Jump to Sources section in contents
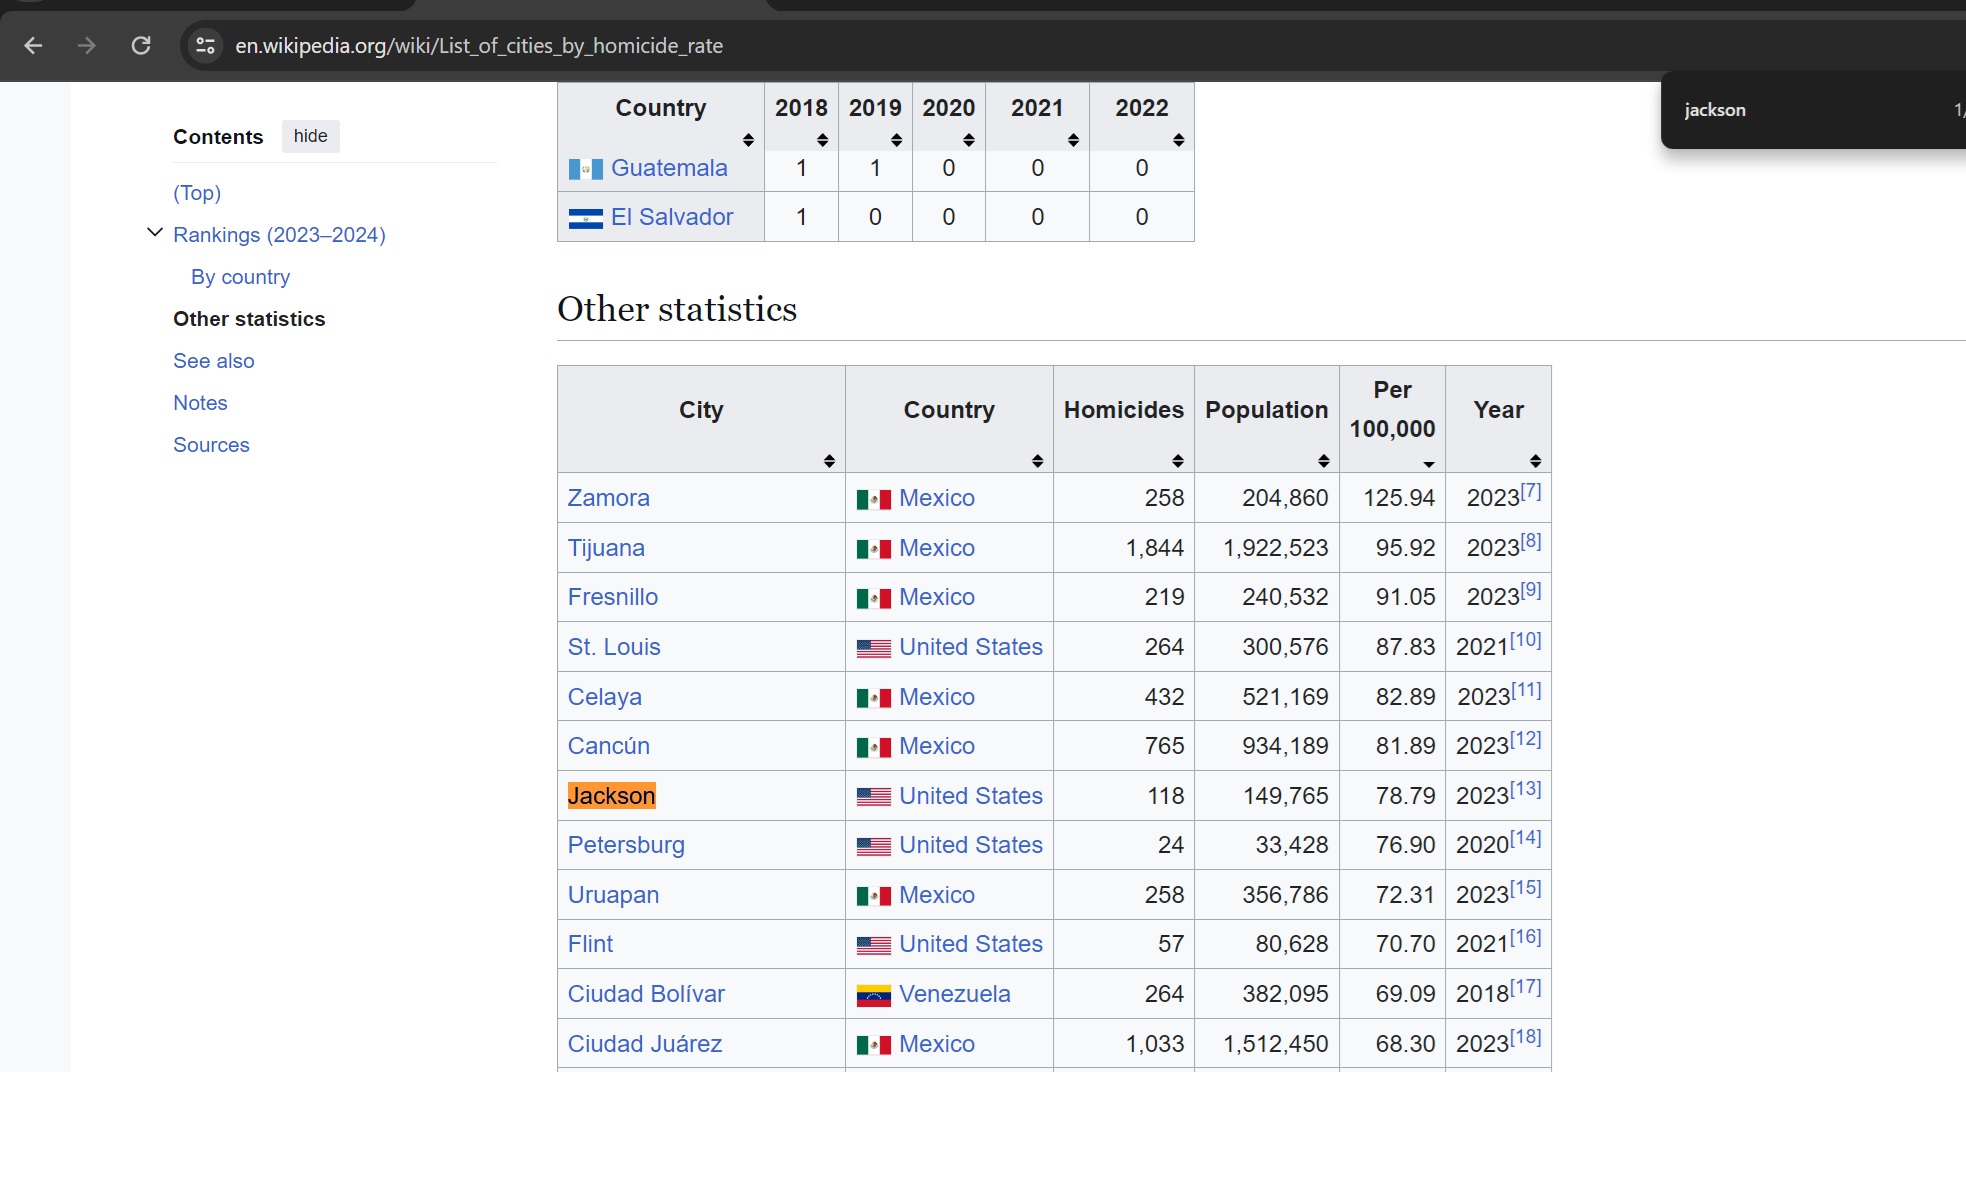The height and width of the screenshot is (1179, 1966). coord(211,445)
